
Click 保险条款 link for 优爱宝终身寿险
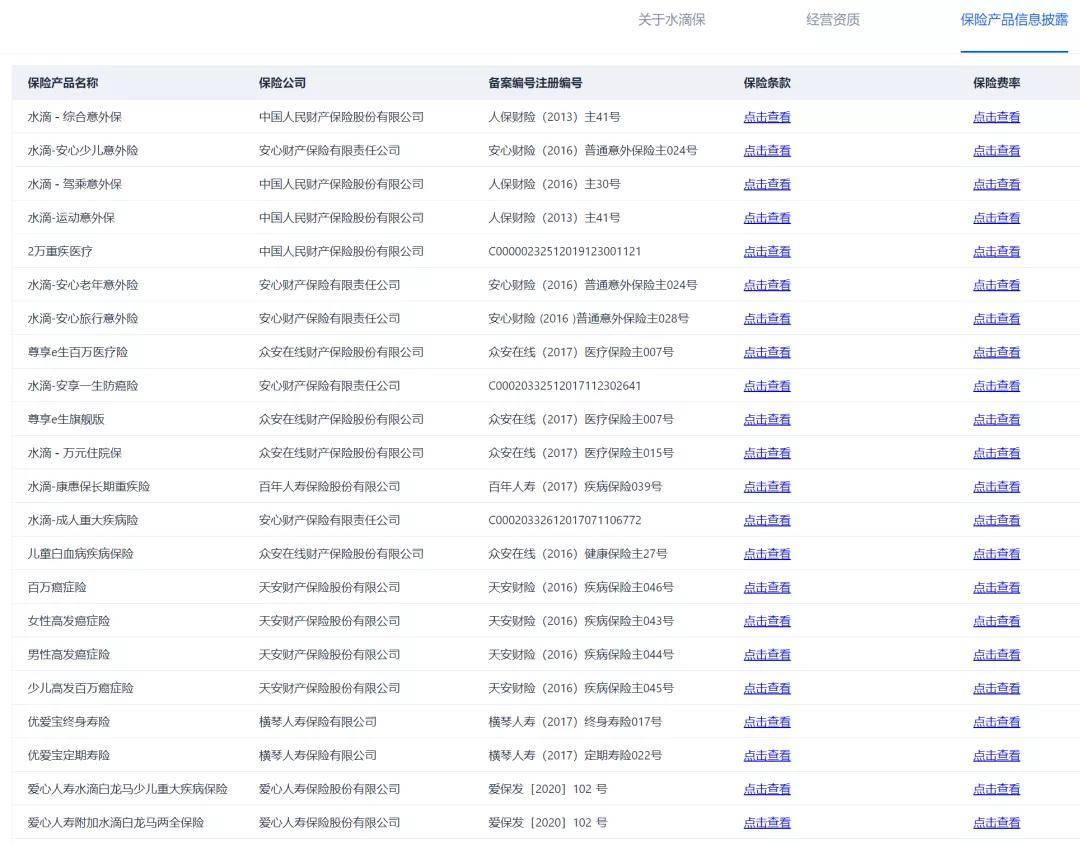click(x=767, y=722)
